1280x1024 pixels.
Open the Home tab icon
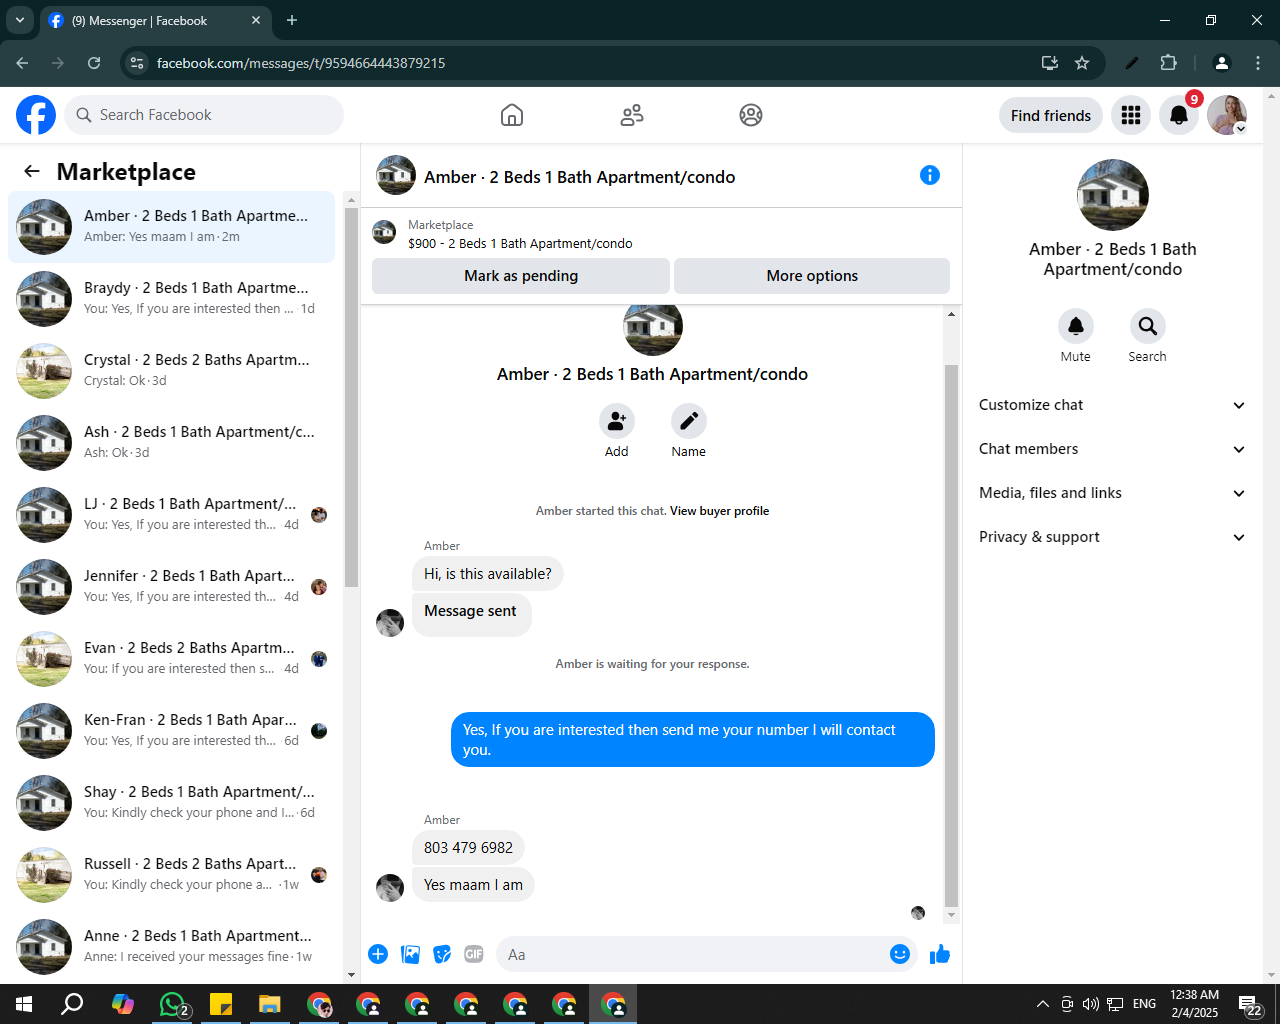pos(512,115)
